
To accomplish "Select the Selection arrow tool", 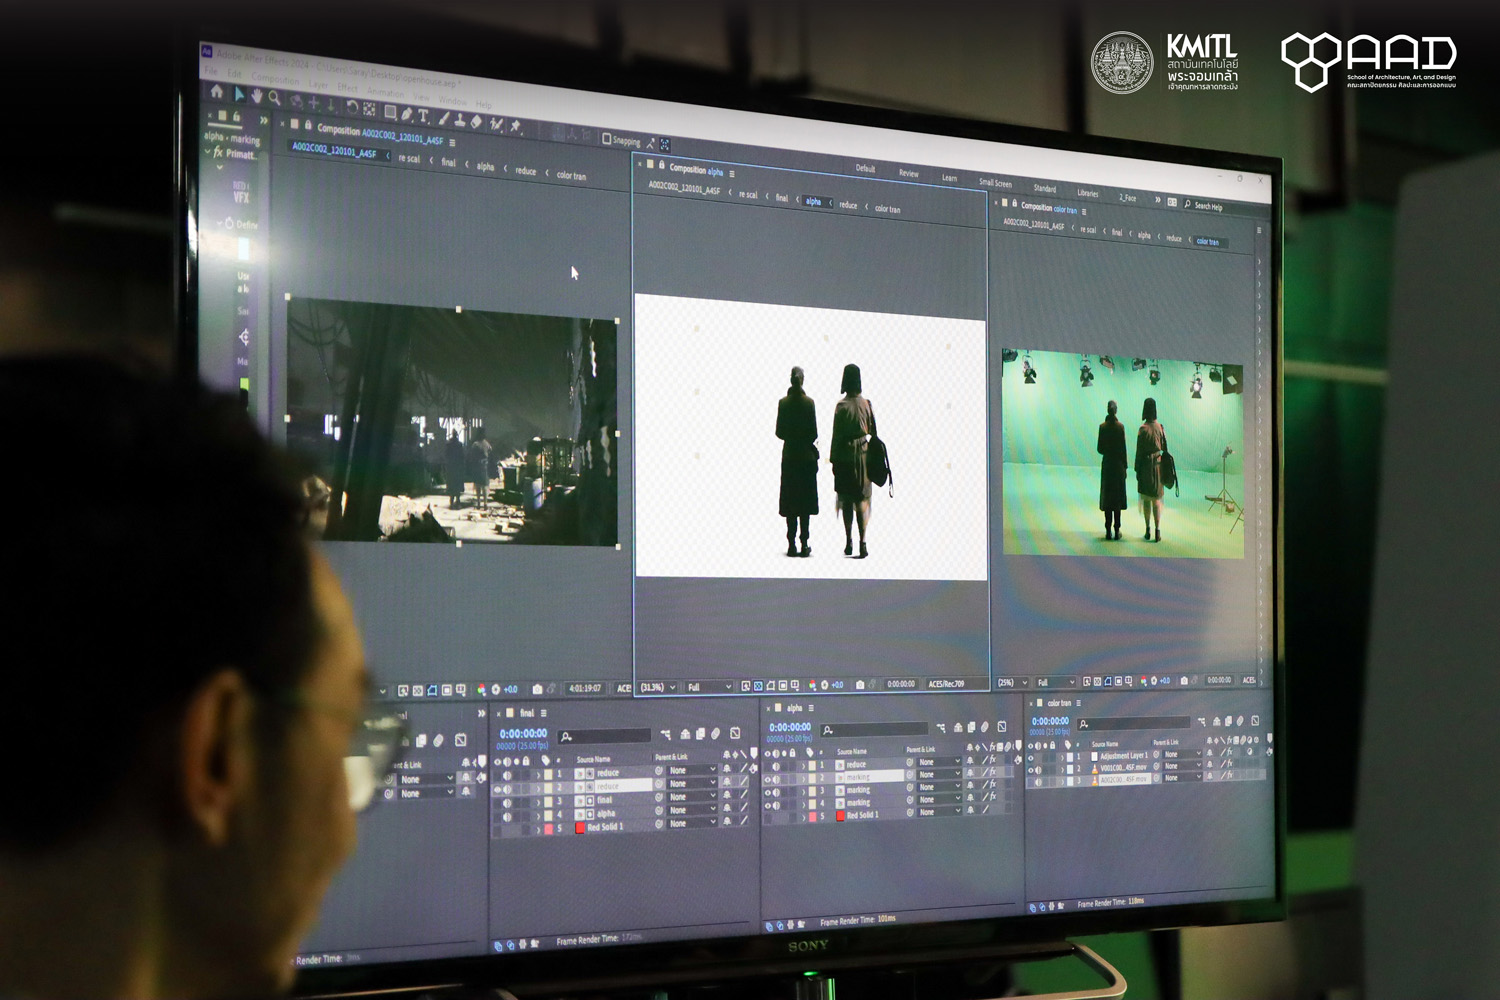I will pos(239,93).
